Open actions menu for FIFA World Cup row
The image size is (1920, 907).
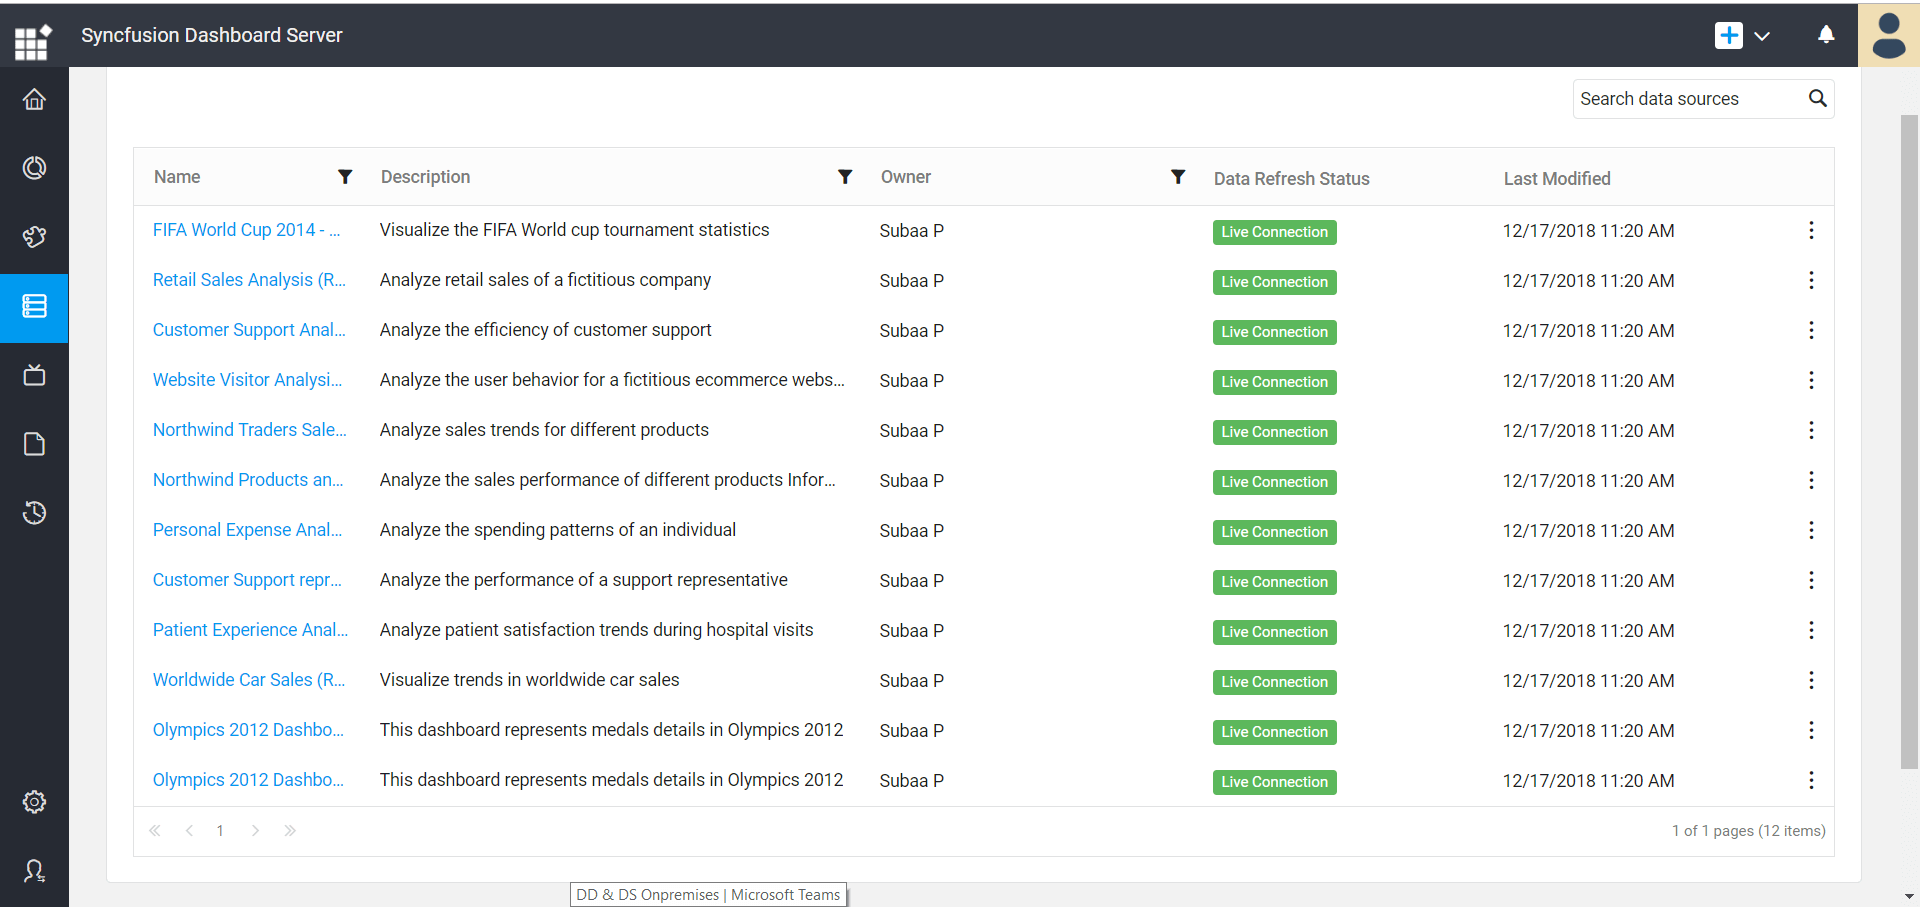[1811, 231]
